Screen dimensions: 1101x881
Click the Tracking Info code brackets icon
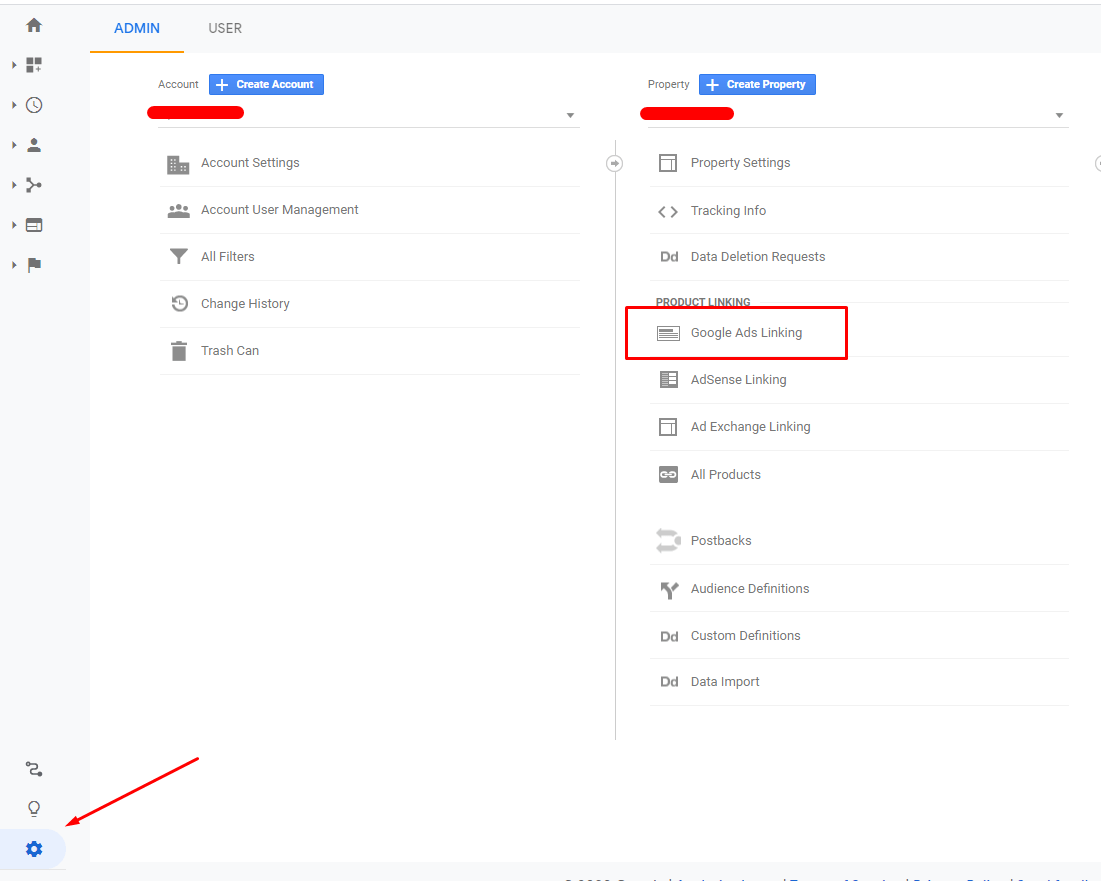point(668,211)
